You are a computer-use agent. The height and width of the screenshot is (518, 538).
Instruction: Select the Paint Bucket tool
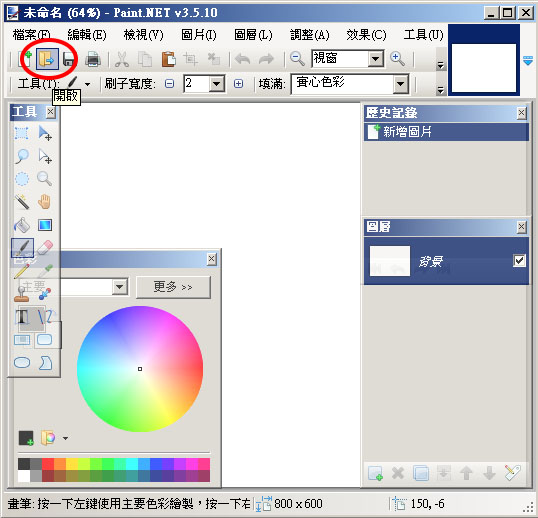22,225
